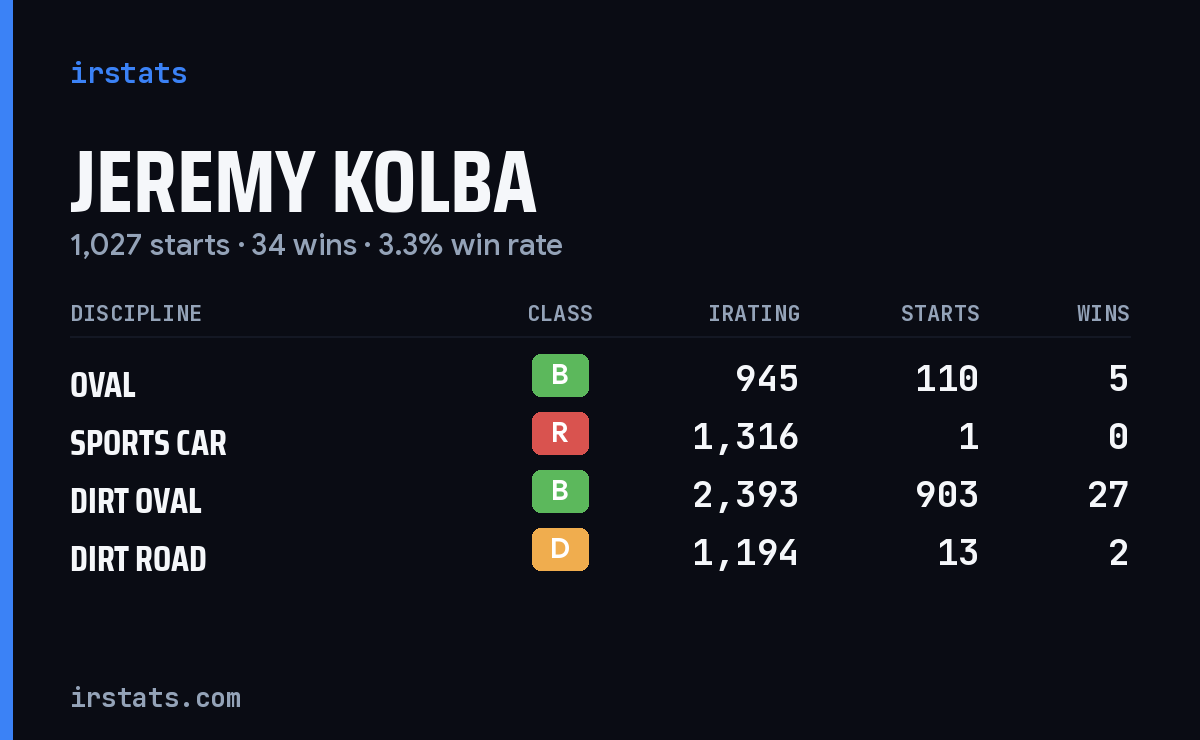The width and height of the screenshot is (1200, 740).
Task: Select the DIRT OVAL discipline row
Action: 600,495
